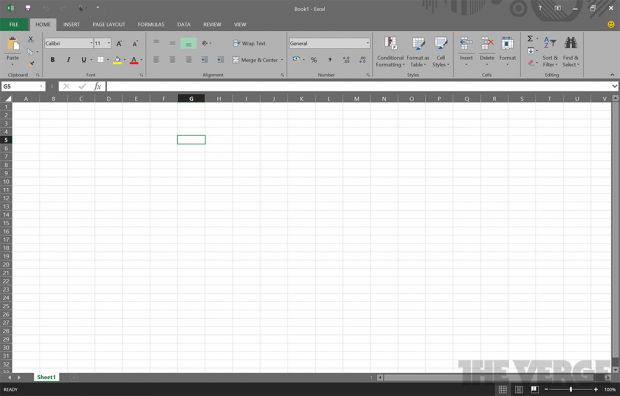Viewport: 620px width, 396px height.
Task: Click the Delete cells button
Action: pyautogui.click(x=487, y=52)
